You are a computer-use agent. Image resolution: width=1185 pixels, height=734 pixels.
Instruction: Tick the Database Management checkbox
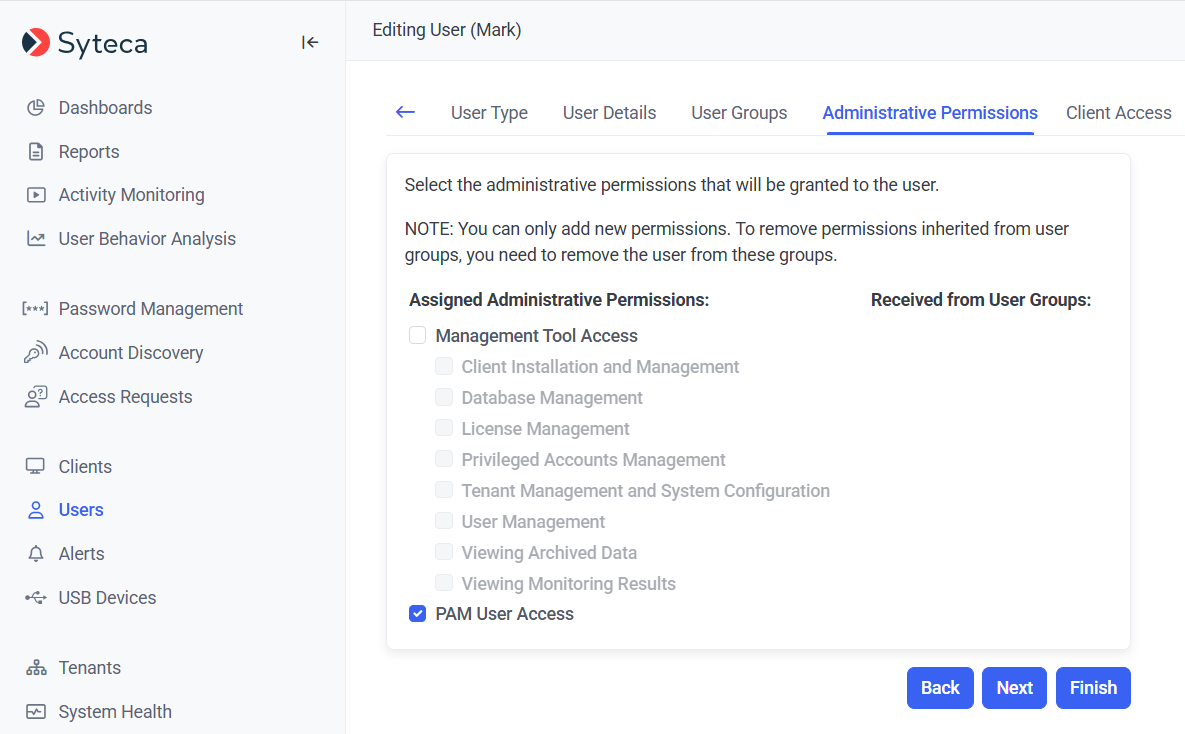[444, 398]
